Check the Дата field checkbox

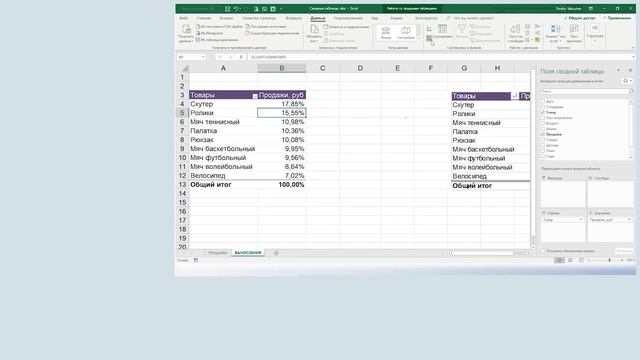point(543,101)
